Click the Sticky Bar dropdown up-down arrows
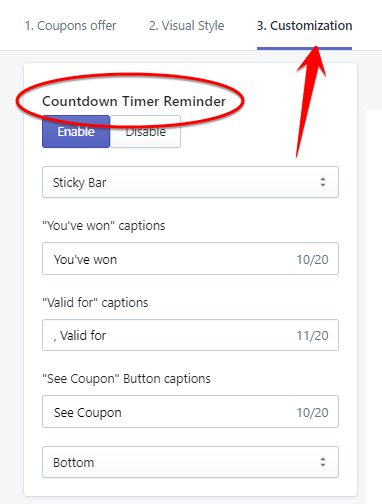 point(322,182)
